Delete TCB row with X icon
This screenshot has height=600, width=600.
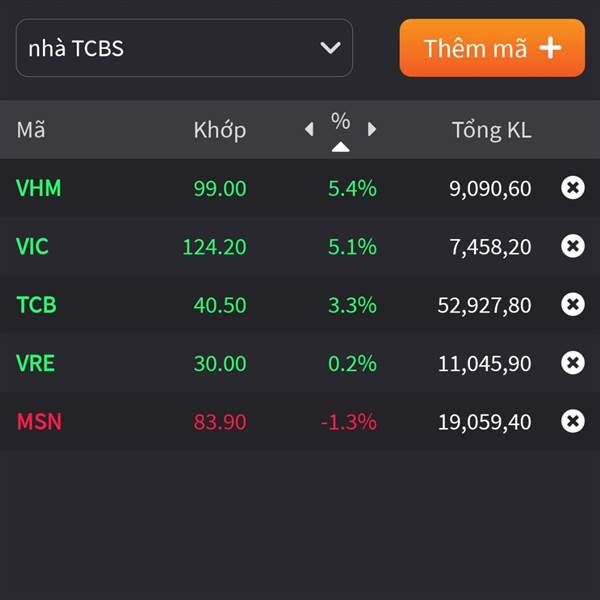572,305
